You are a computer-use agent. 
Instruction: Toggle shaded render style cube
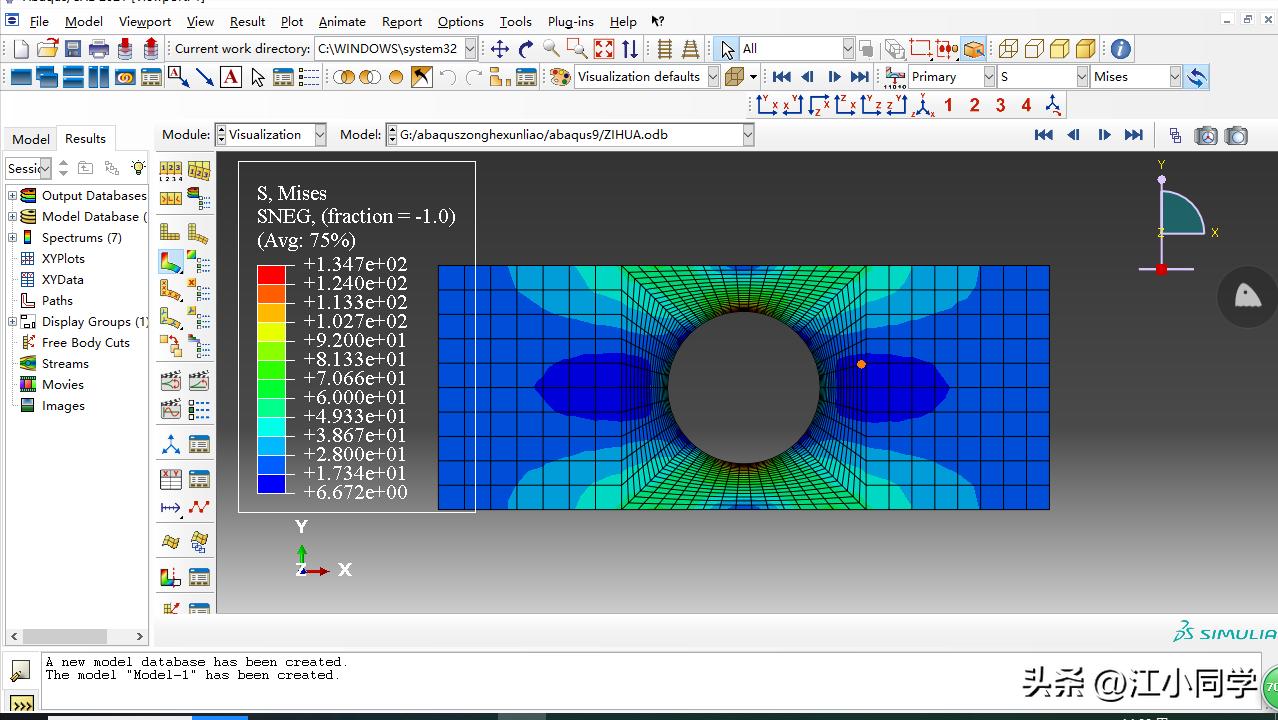(1086, 49)
